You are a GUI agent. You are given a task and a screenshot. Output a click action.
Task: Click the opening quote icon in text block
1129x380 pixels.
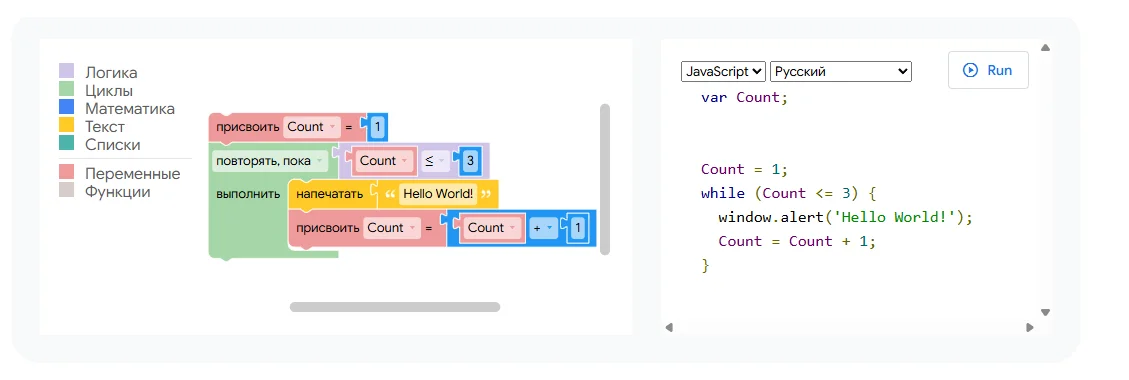[390, 194]
